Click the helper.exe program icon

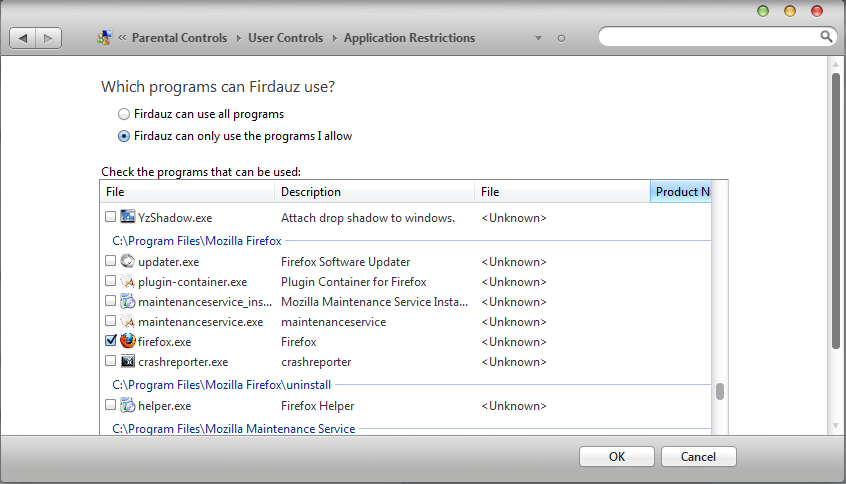click(127, 405)
